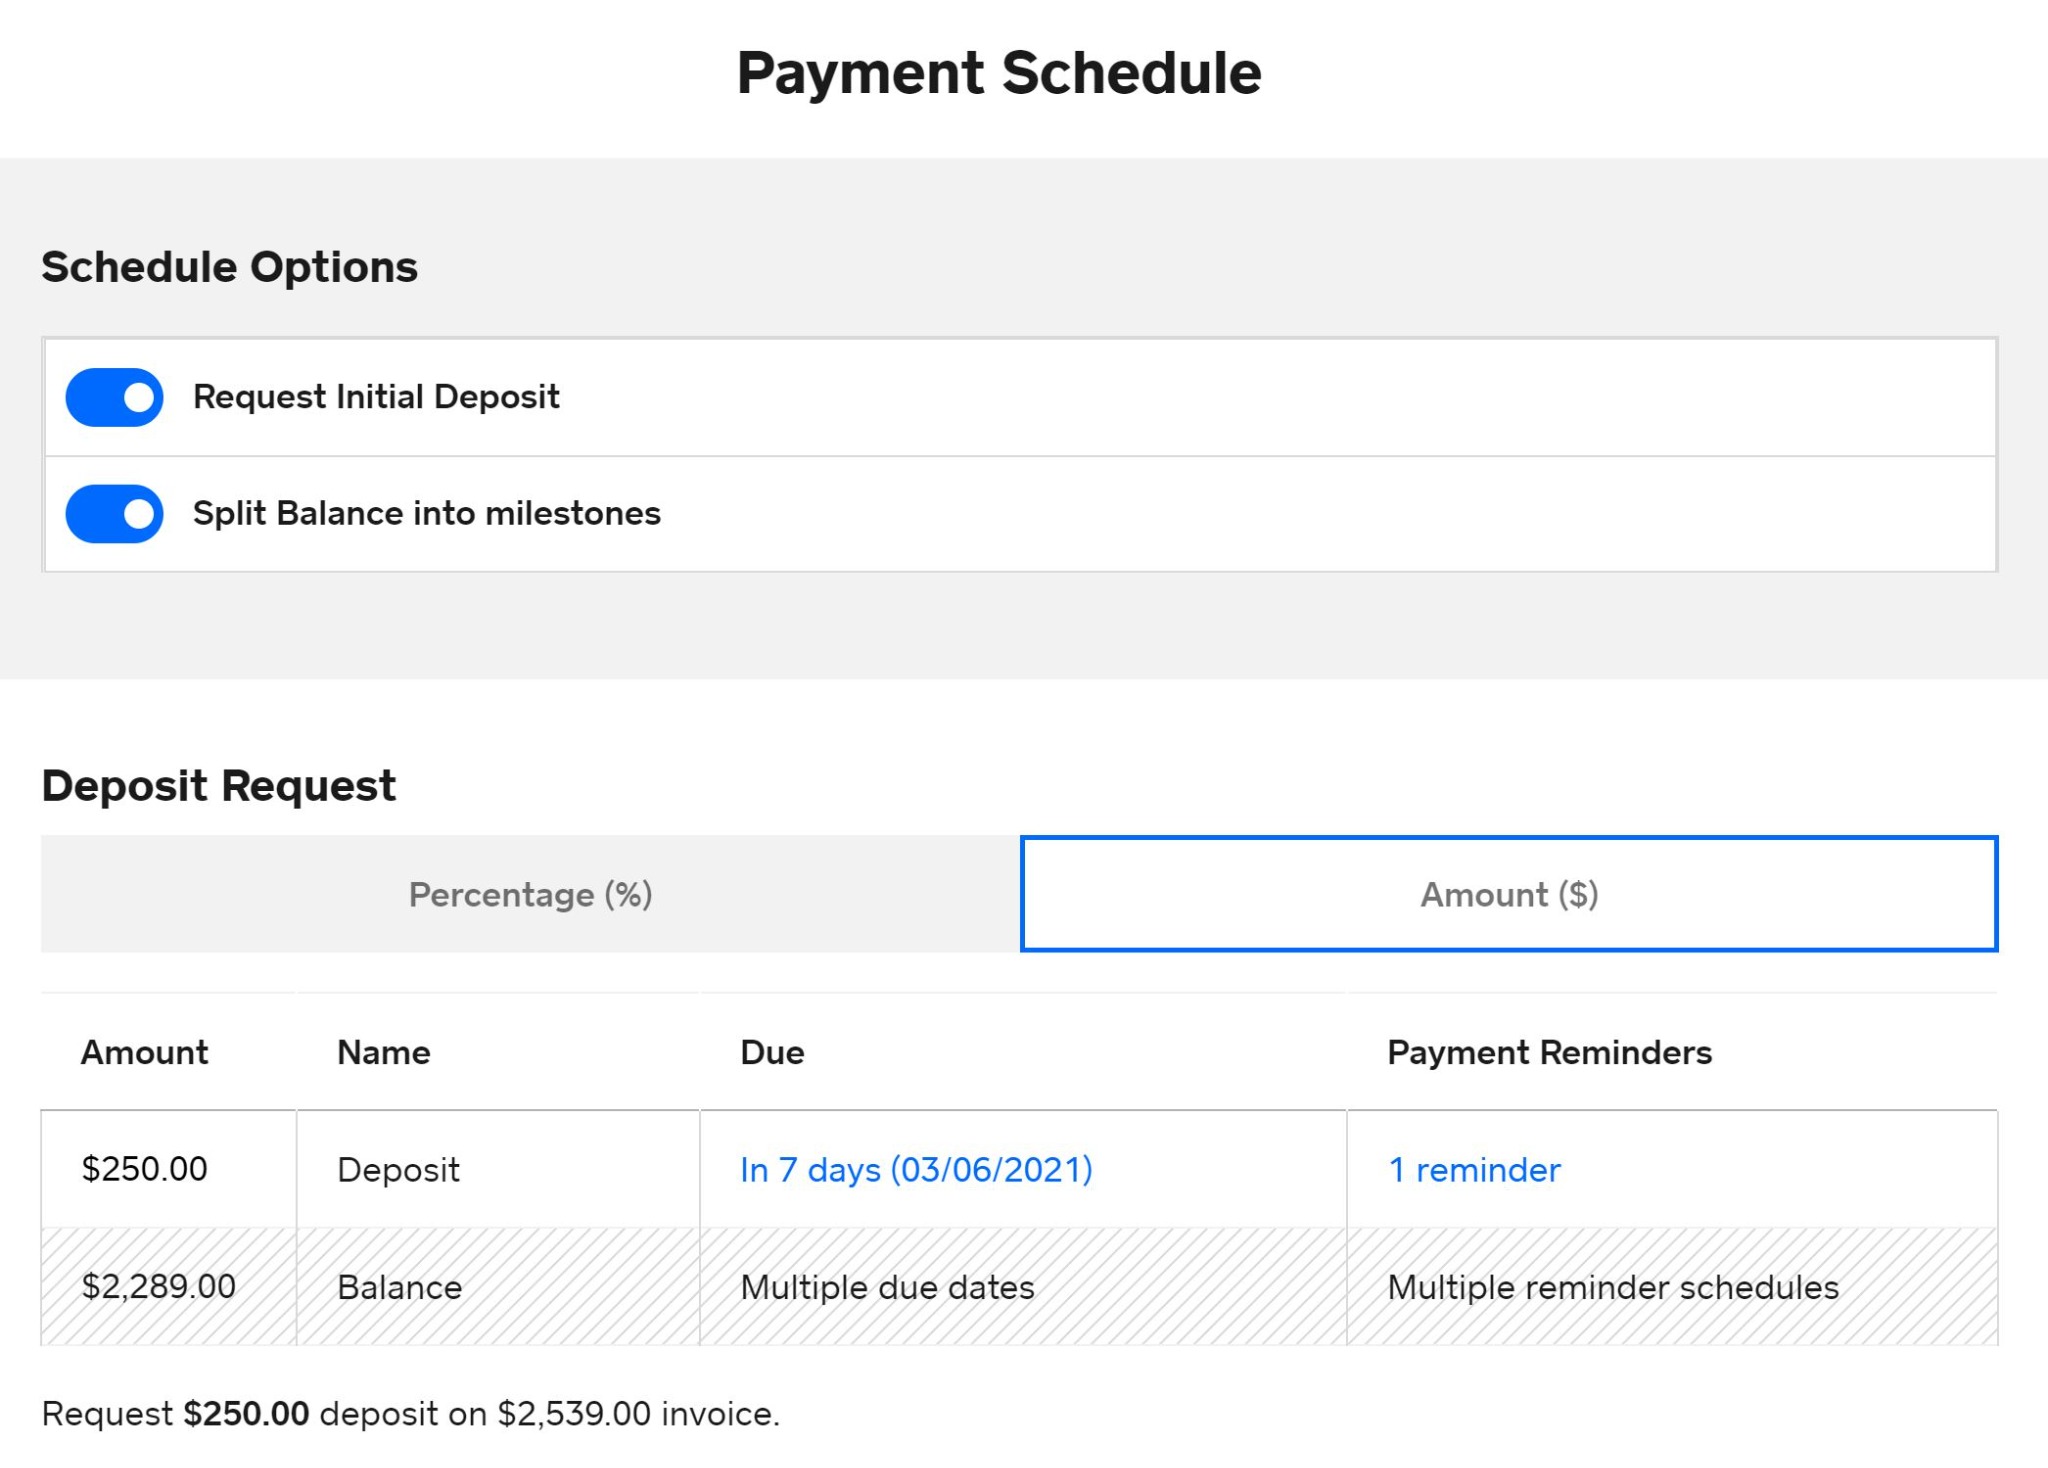Screen dimensions: 2048x1468
Task: Click the Payment Schedule title
Action: (1000, 71)
